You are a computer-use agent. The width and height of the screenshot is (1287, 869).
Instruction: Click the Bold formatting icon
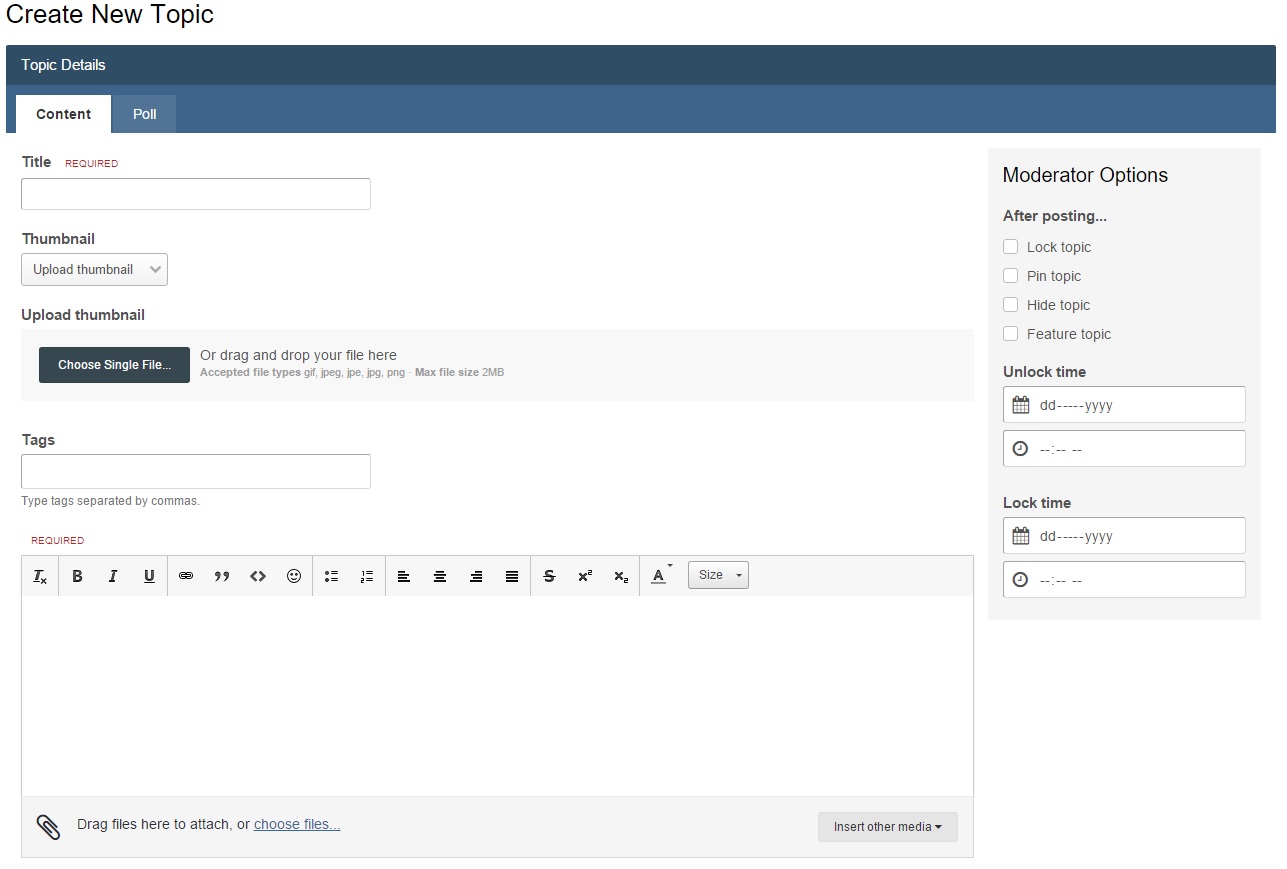coord(77,576)
